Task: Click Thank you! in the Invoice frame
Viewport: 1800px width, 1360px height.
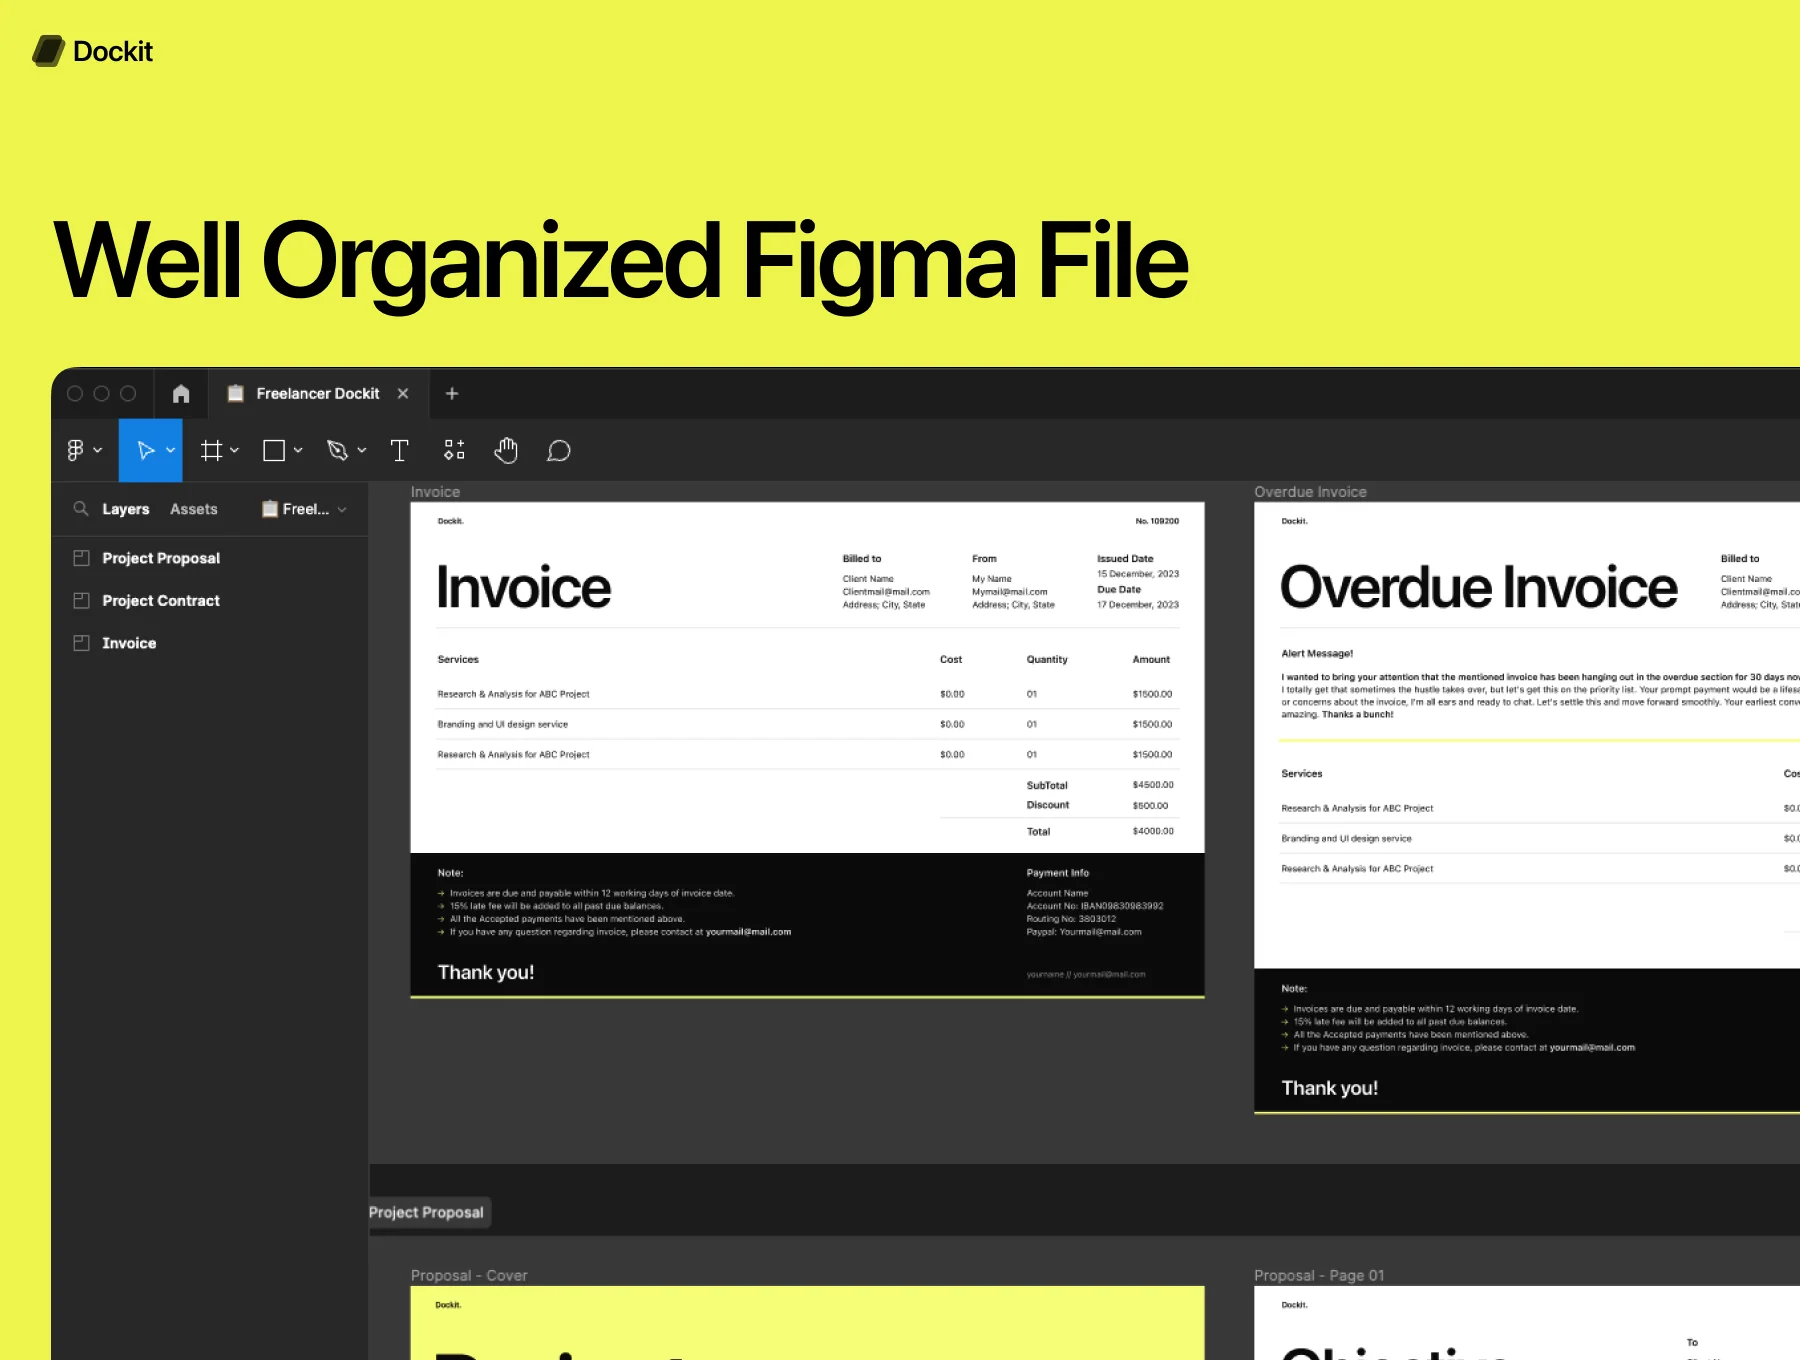Action: click(x=486, y=972)
